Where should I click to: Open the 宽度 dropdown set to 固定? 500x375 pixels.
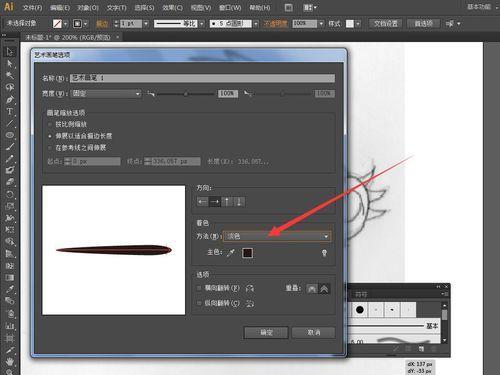[x=106, y=94]
